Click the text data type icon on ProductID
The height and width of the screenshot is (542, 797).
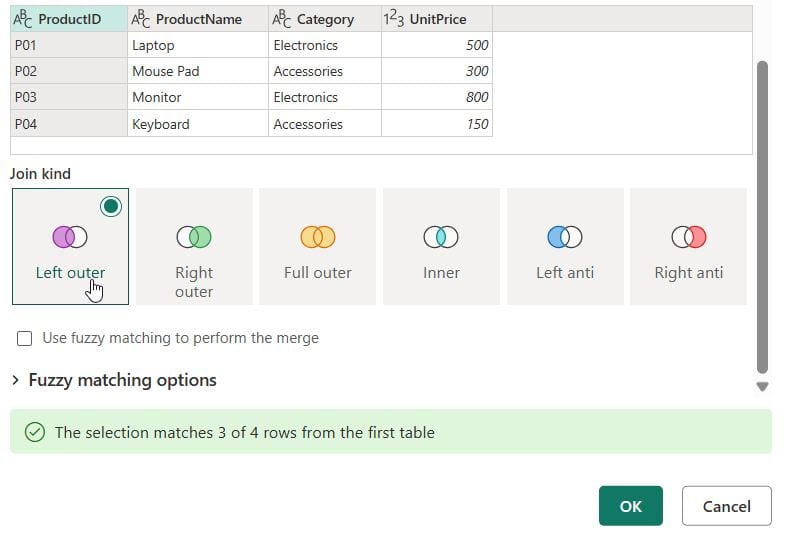click(23, 19)
